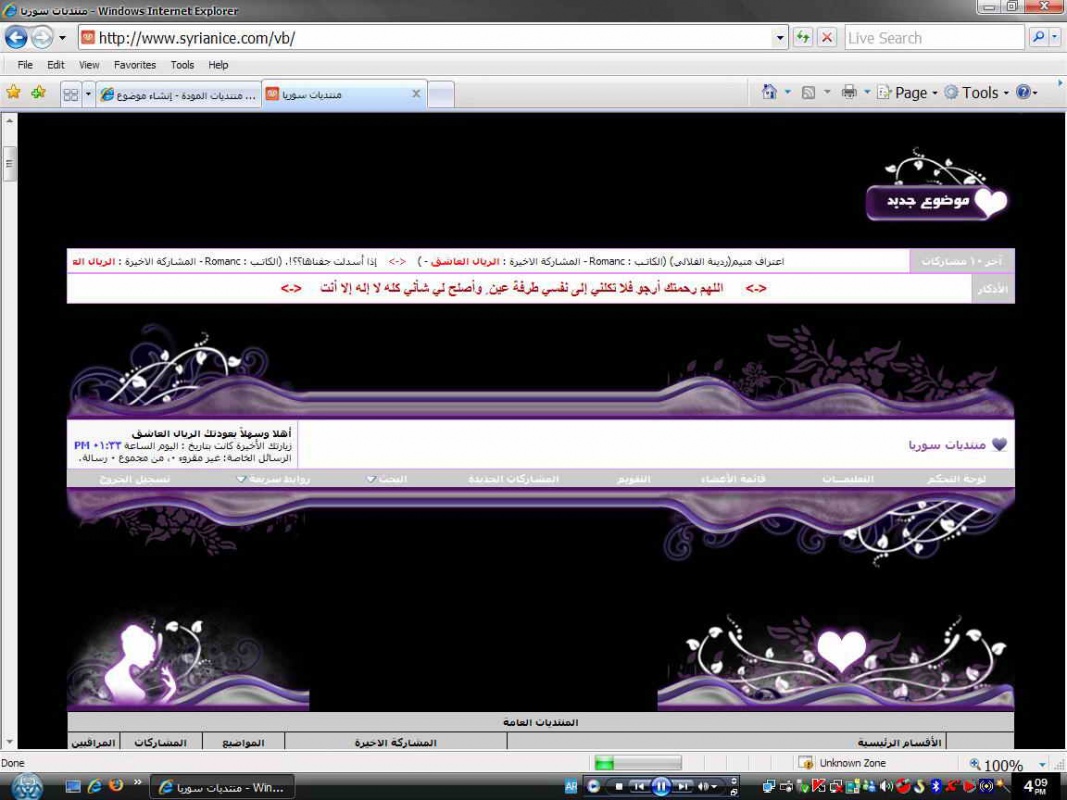The image size is (1067, 800).
Task: Click the Print icon in toolbar
Action: point(849,92)
